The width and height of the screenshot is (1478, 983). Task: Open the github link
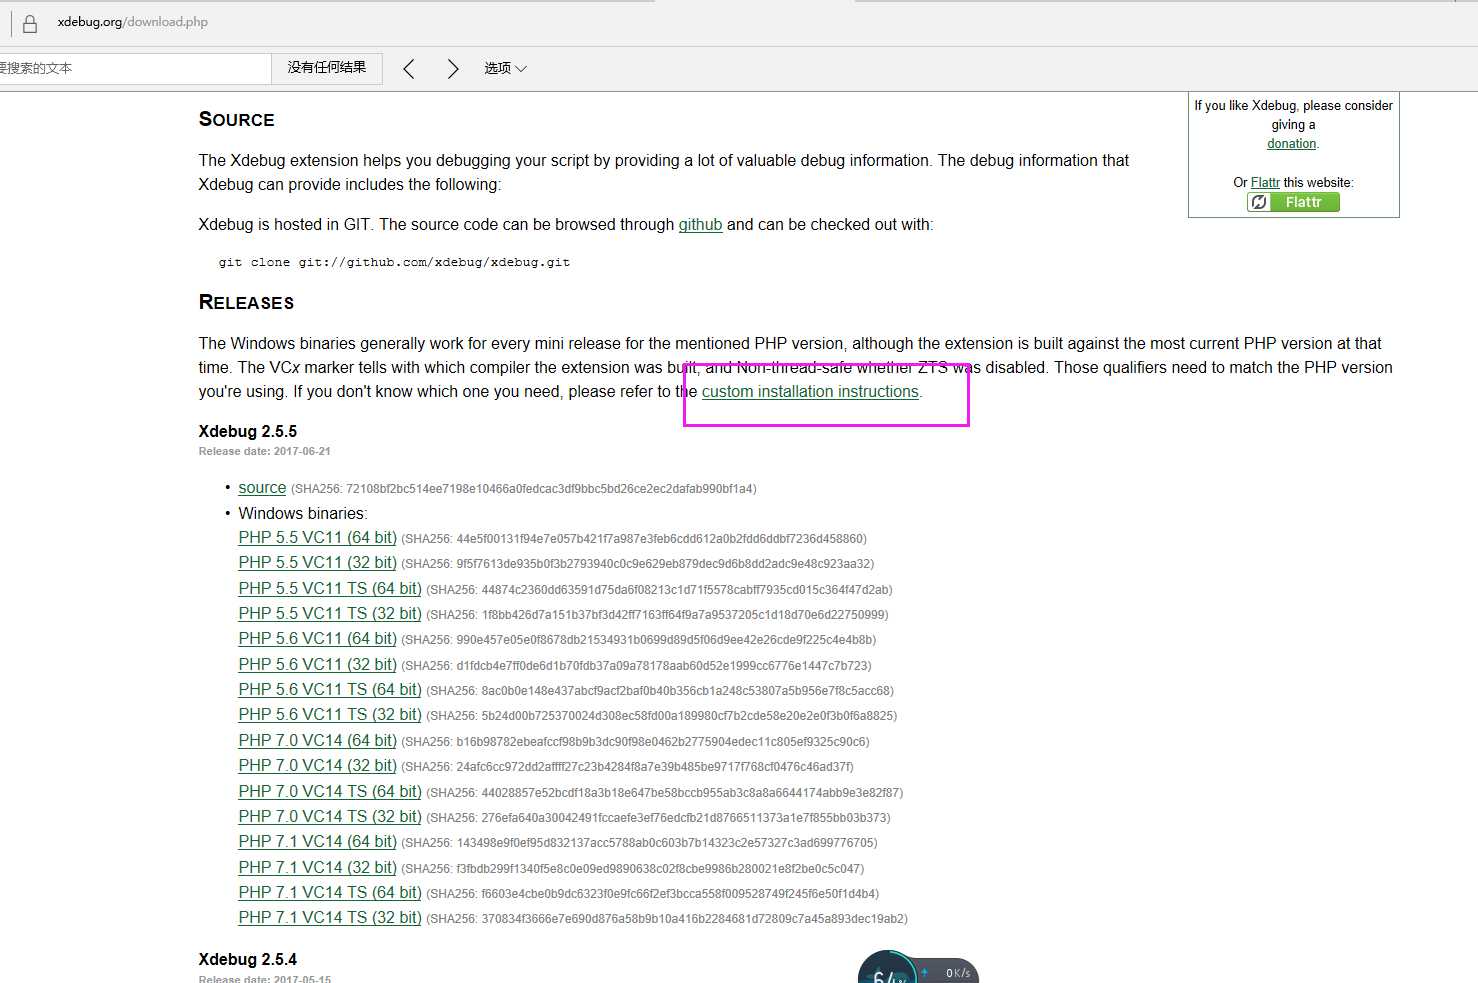click(700, 224)
